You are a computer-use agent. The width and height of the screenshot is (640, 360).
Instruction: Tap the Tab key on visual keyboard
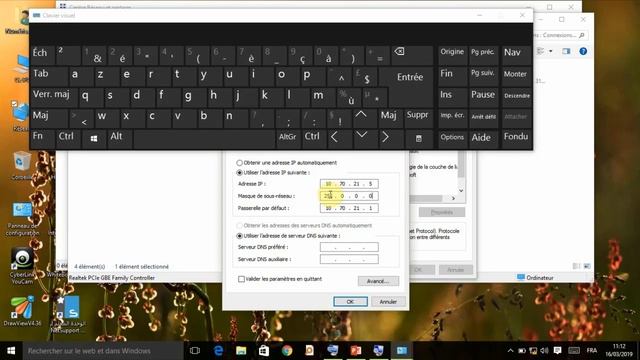coord(49,76)
